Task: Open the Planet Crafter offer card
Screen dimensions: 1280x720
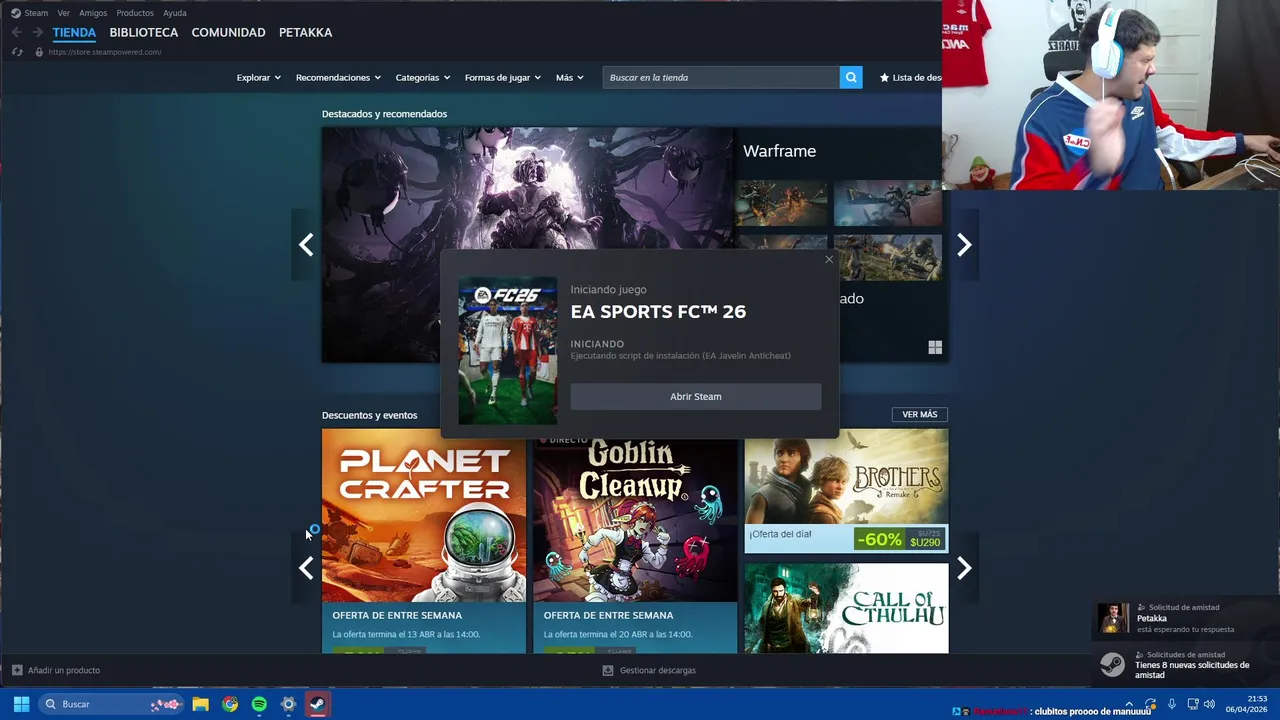Action: [x=423, y=541]
